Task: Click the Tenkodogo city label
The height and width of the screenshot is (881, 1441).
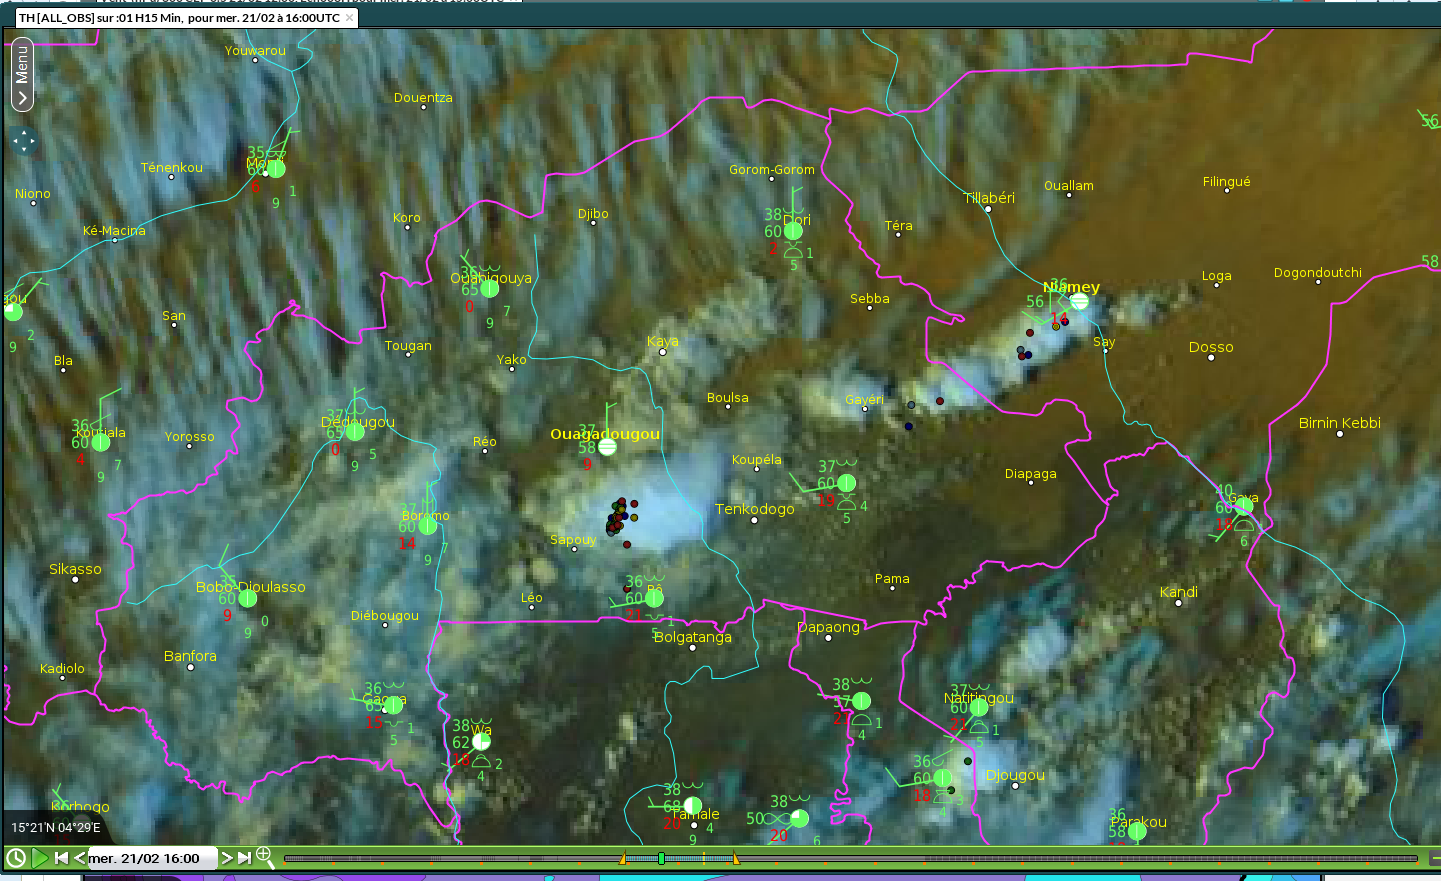Action: 755,509
